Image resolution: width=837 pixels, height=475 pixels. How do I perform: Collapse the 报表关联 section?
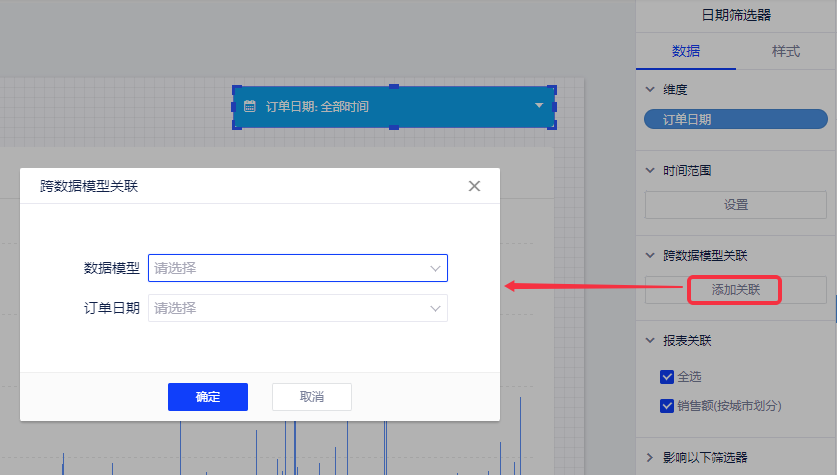[x=650, y=341]
